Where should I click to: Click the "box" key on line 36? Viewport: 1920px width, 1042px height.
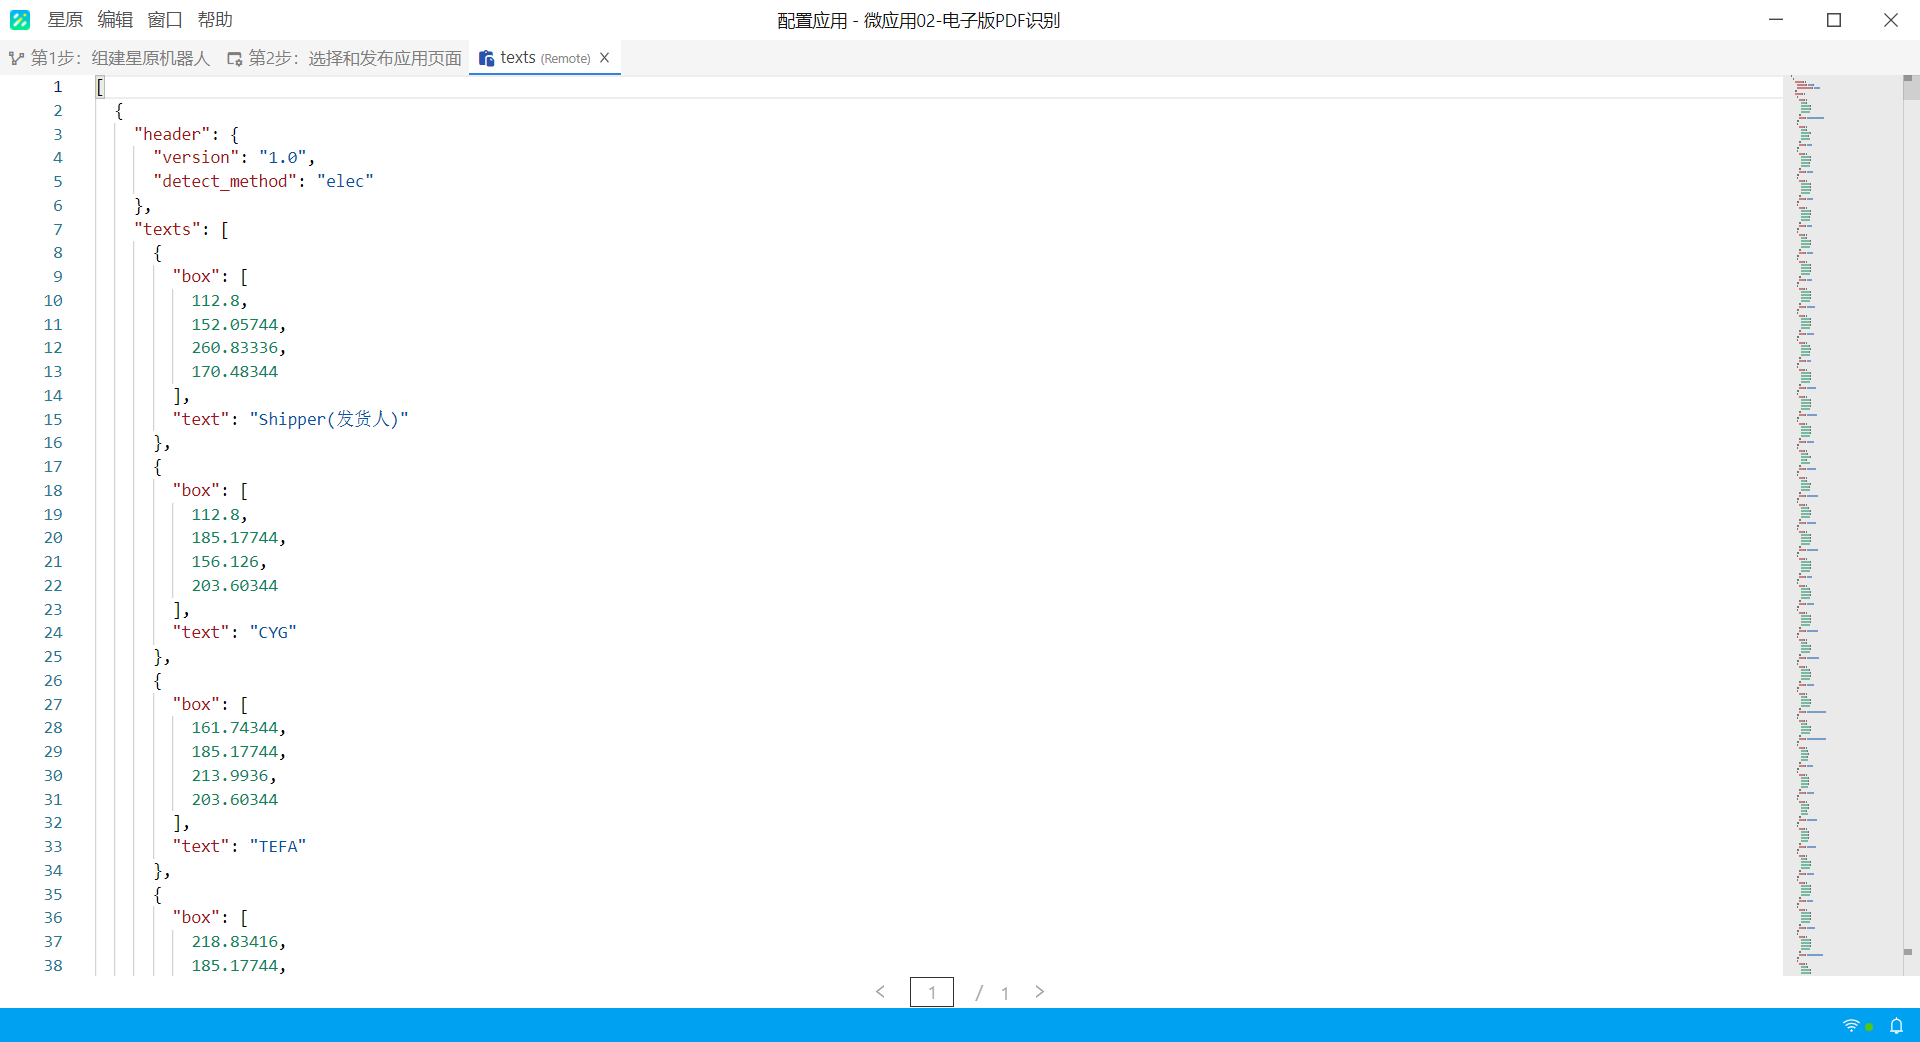click(x=196, y=918)
